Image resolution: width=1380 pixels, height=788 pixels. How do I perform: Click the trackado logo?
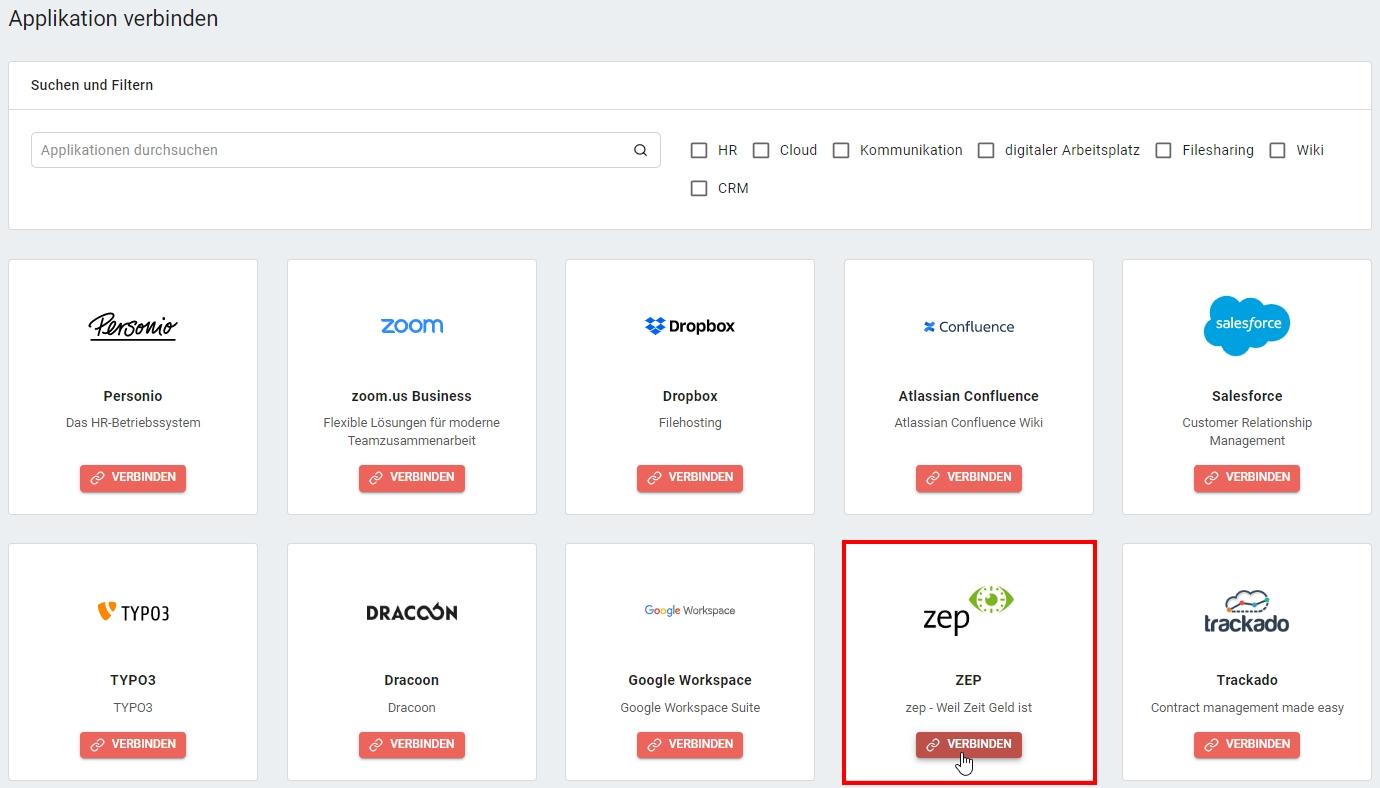click(x=1247, y=611)
